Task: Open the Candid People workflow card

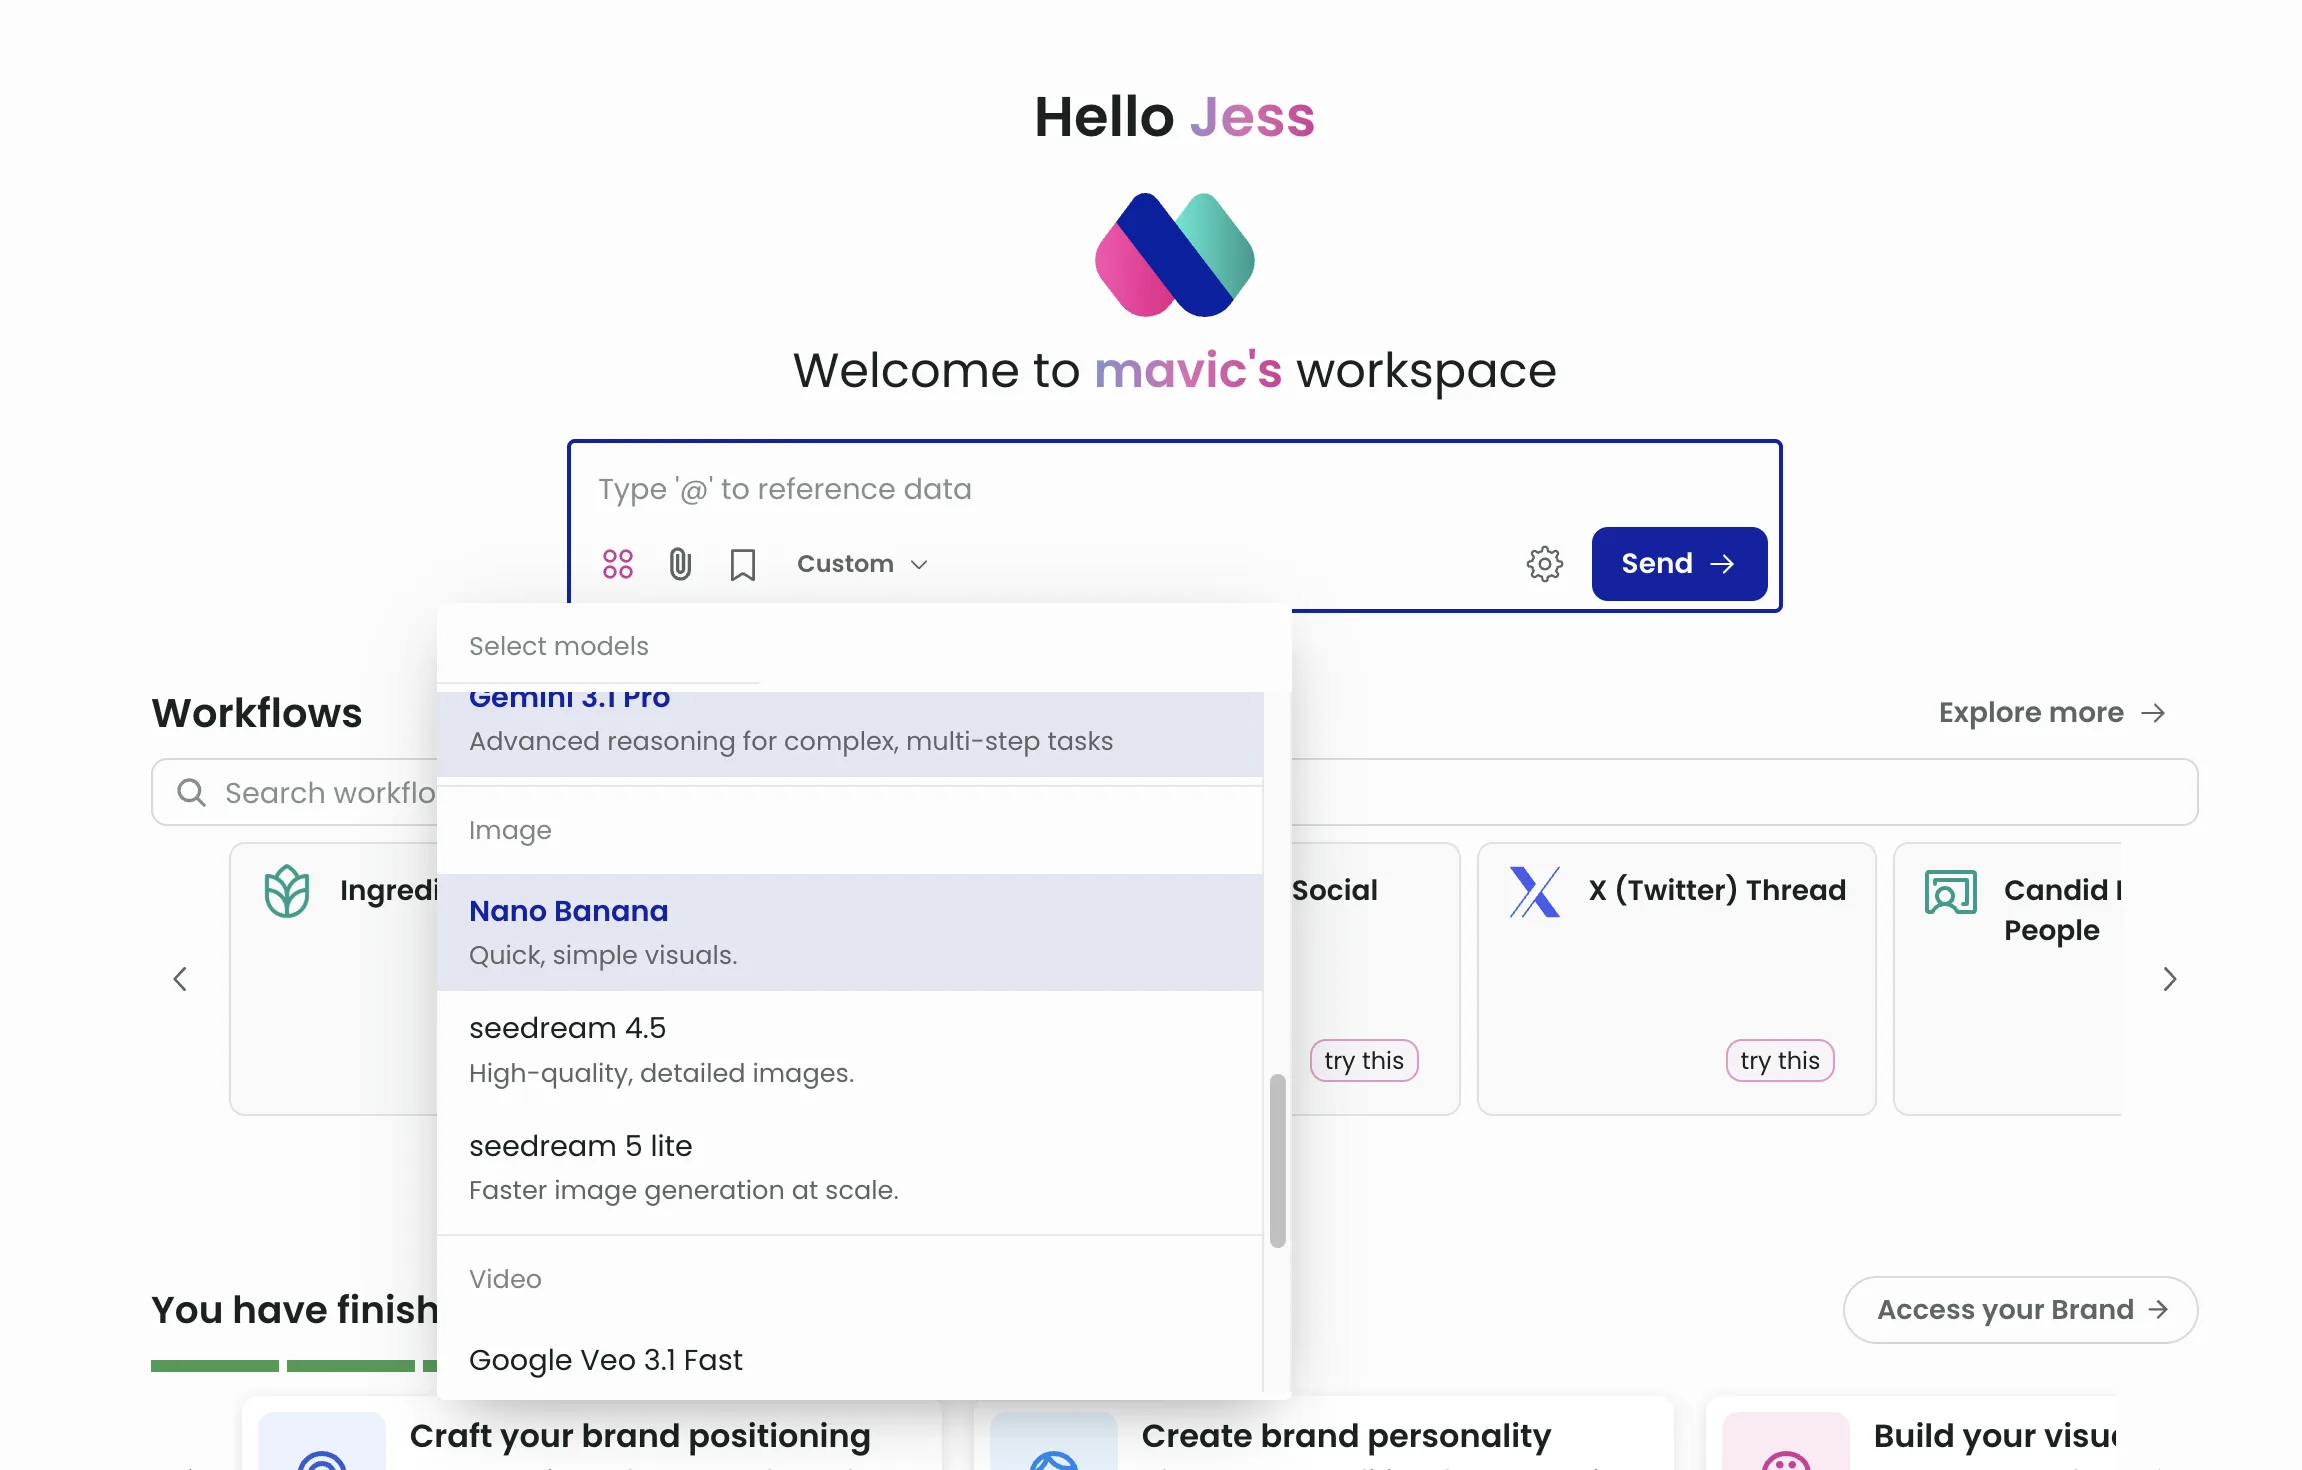Action: 2008,979
